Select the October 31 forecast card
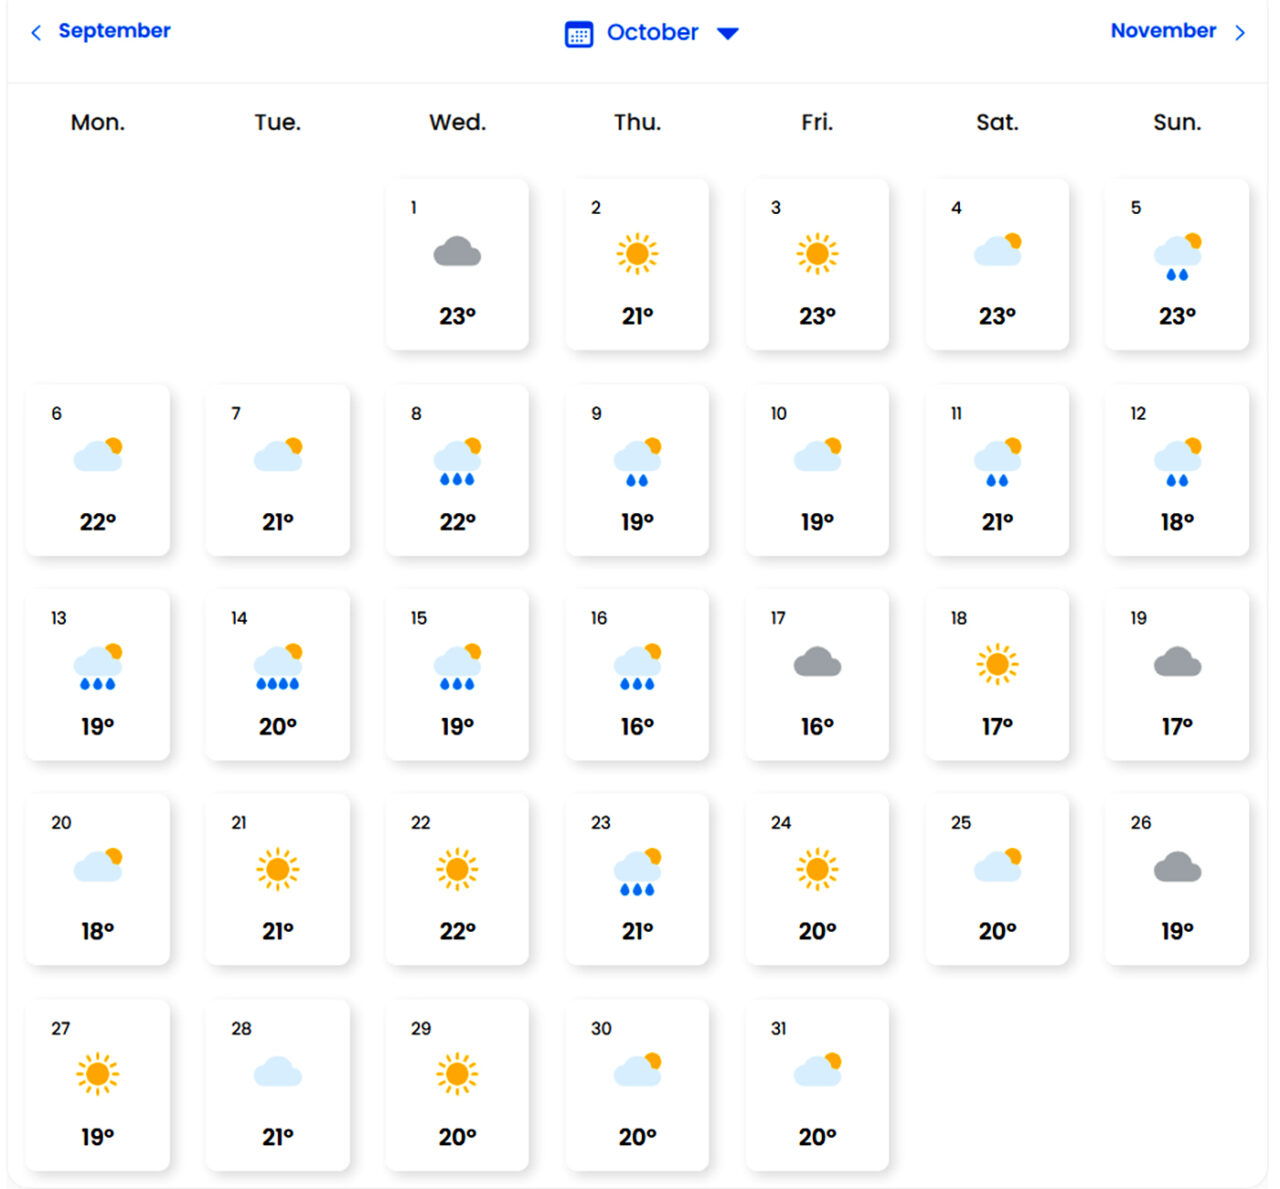The image size is (1280, 1189). (817, 1084)
